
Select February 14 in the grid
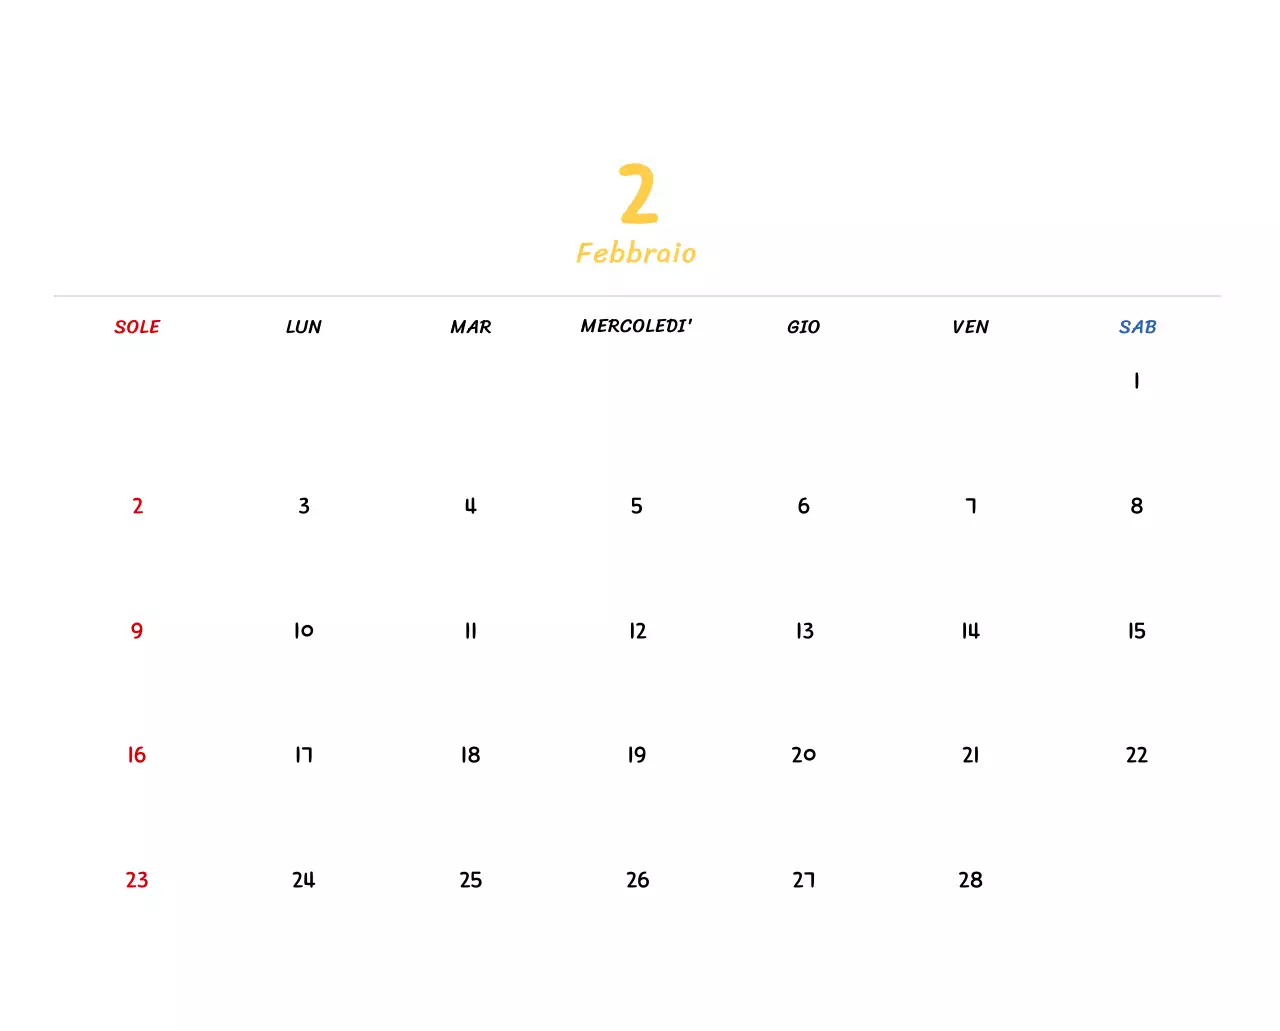coord(970,631)
